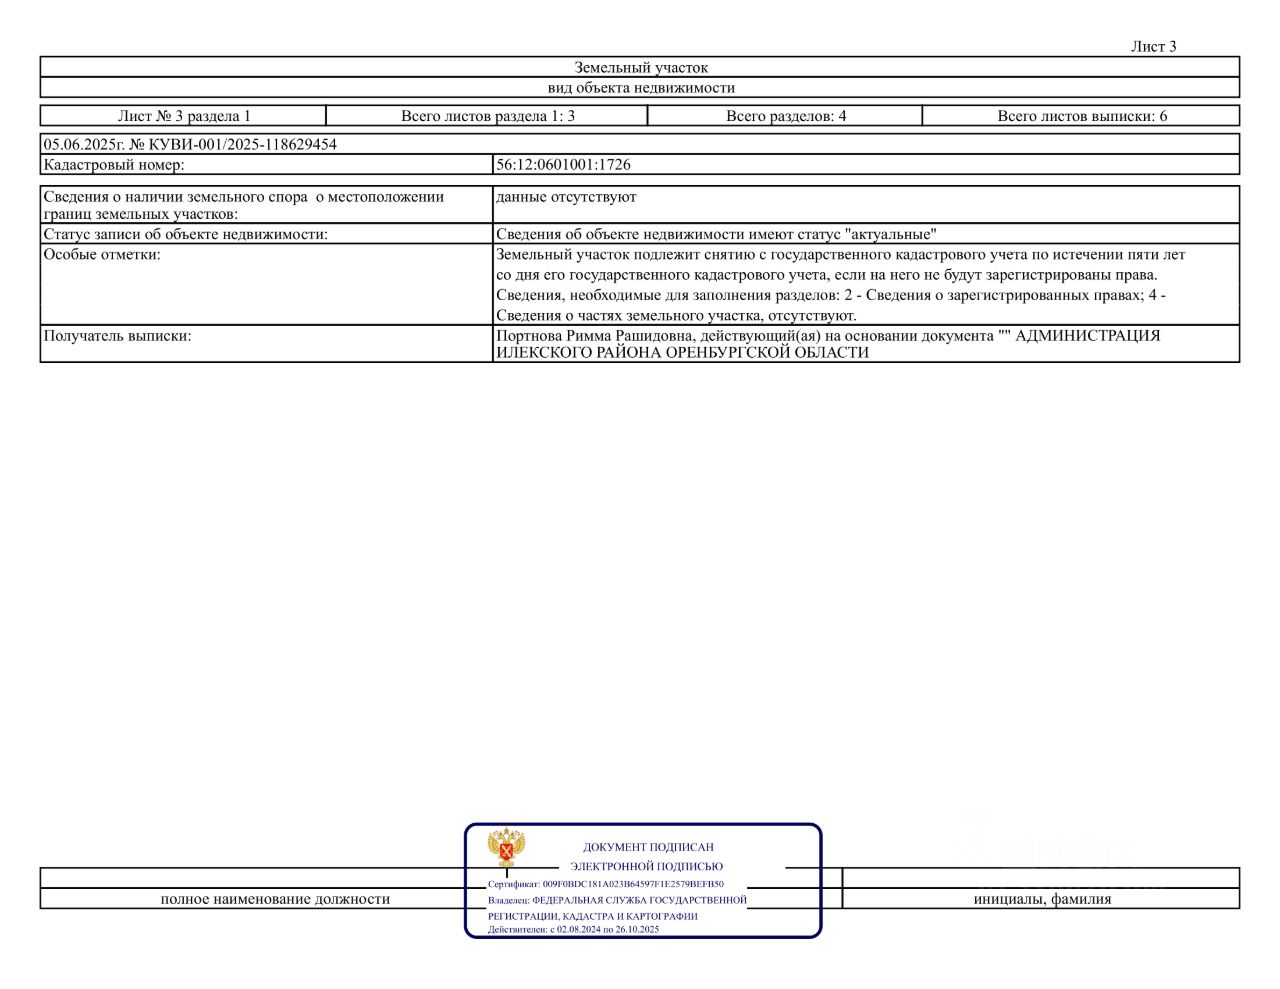
Task: Click the Russian coat of arms emblem in stamp
Action: pos(507,847)
